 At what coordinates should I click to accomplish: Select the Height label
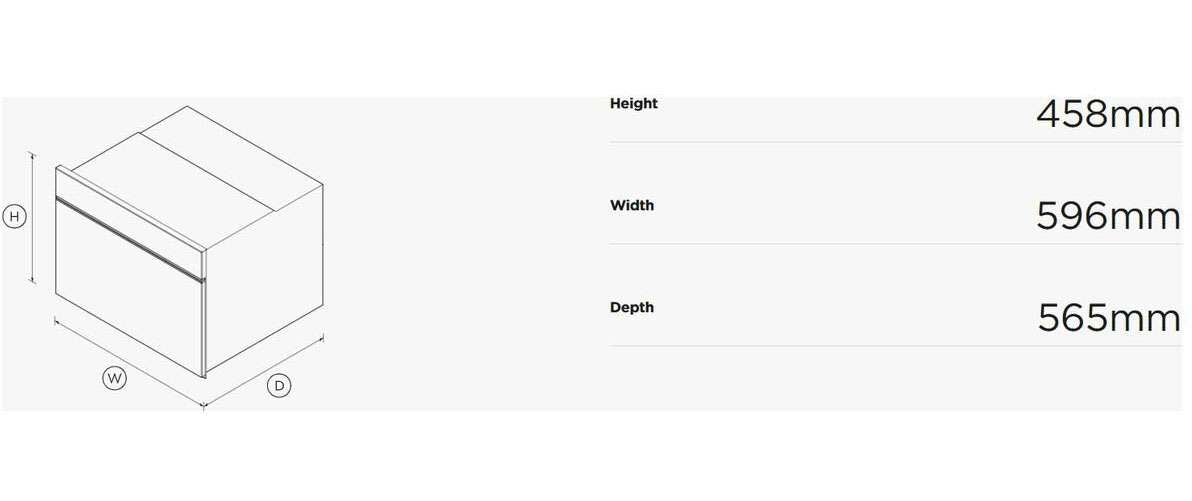coord(634,103)
